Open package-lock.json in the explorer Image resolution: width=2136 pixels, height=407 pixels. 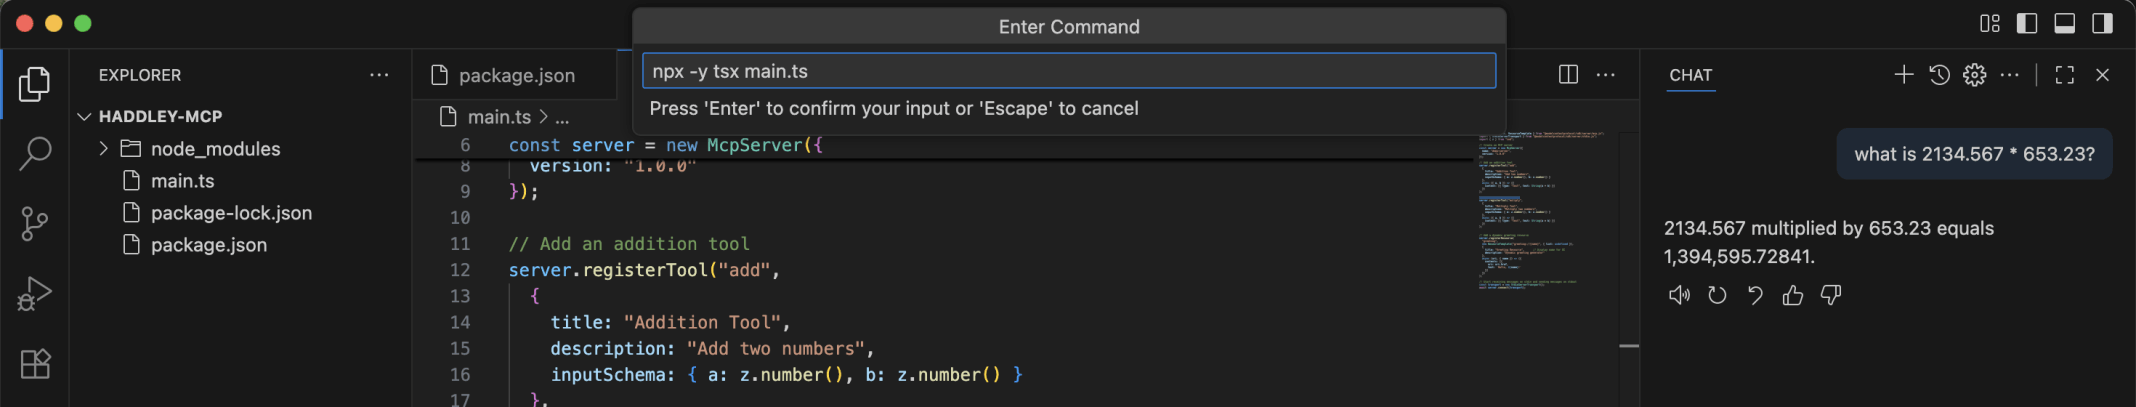pos(231,213)
